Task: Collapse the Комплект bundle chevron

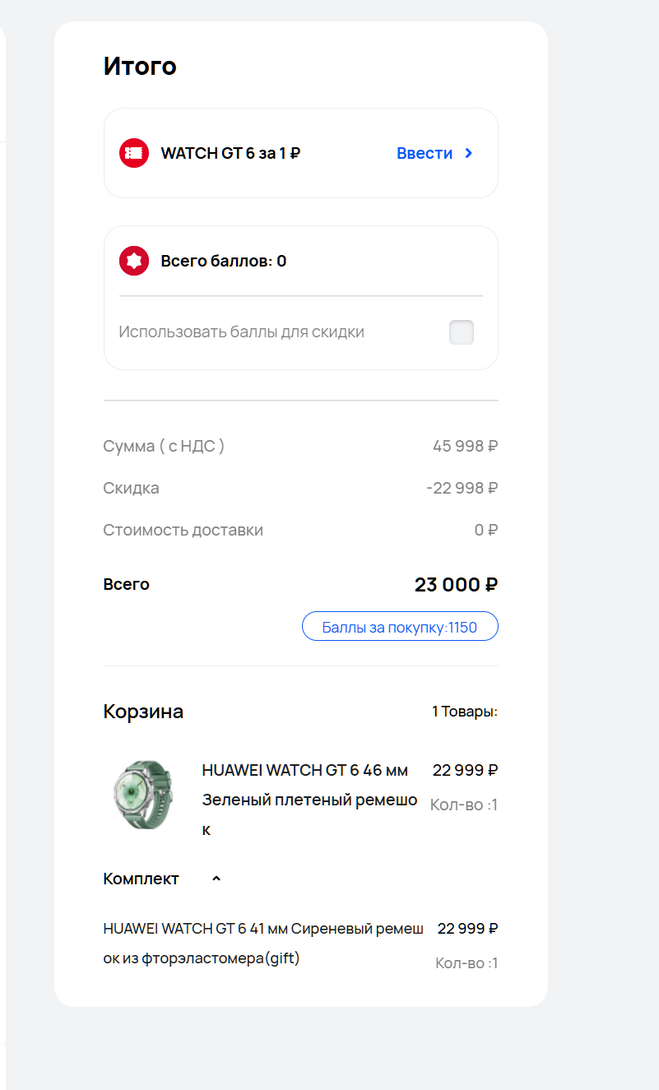Action: [x=216, y=879]
